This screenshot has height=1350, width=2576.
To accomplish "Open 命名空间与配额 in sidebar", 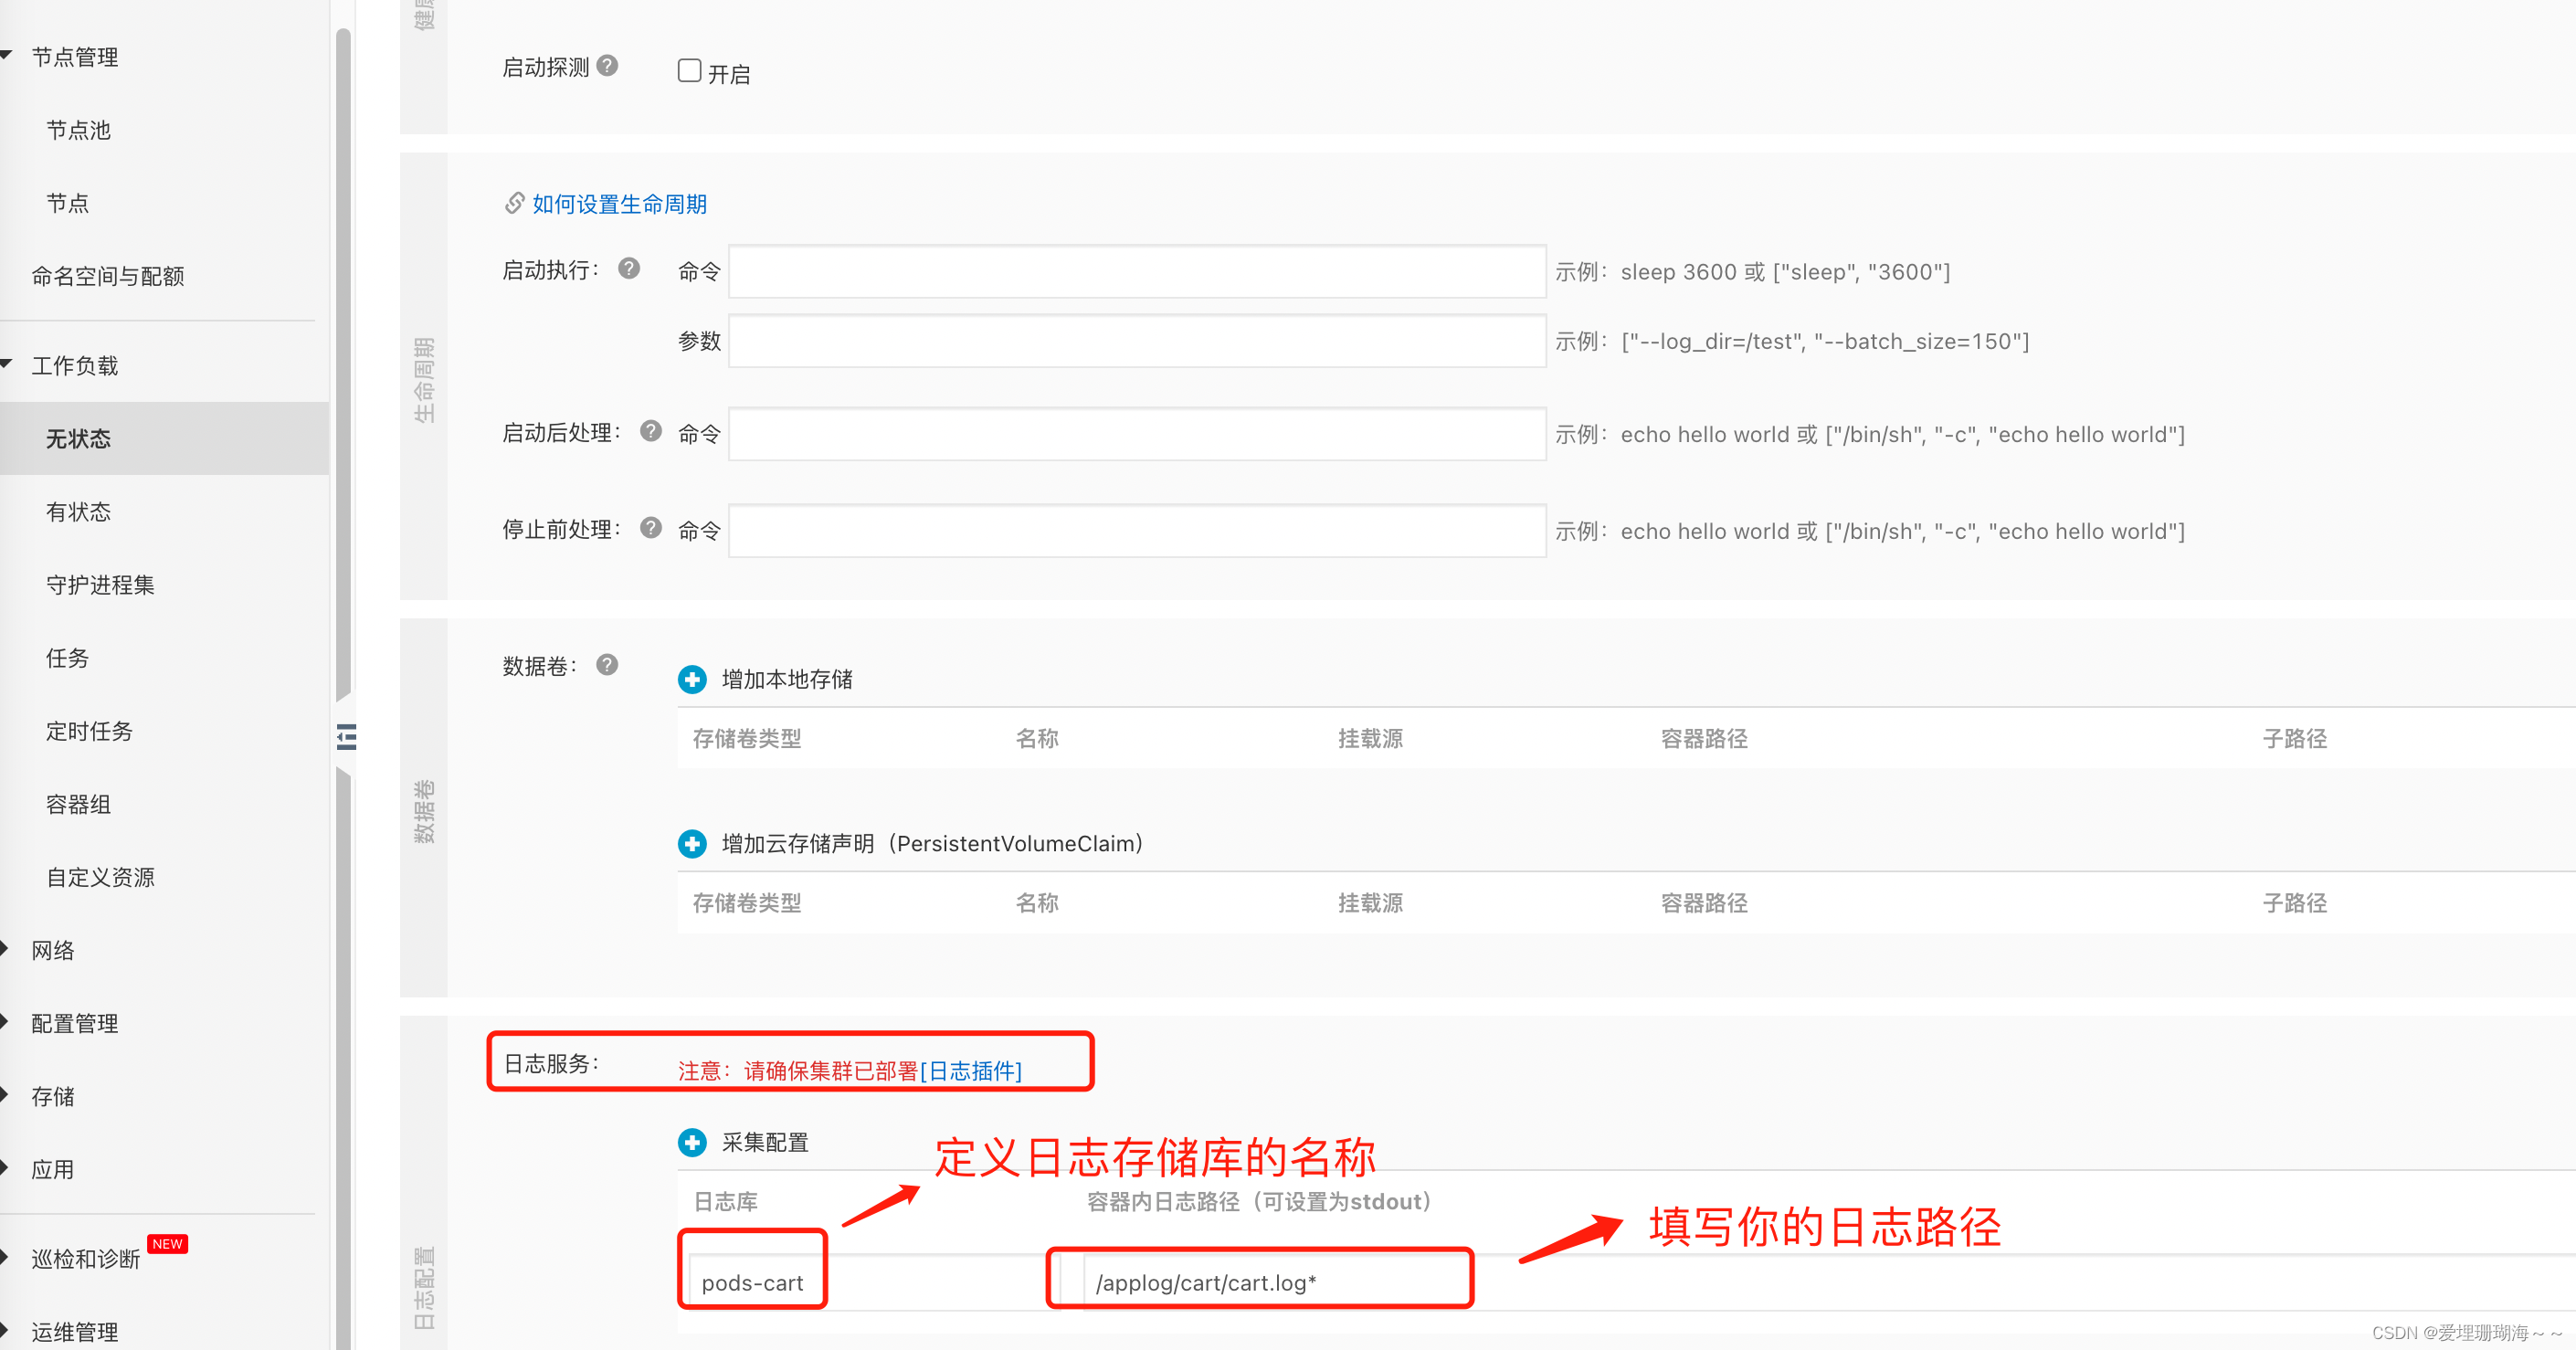I will point(108,276).
